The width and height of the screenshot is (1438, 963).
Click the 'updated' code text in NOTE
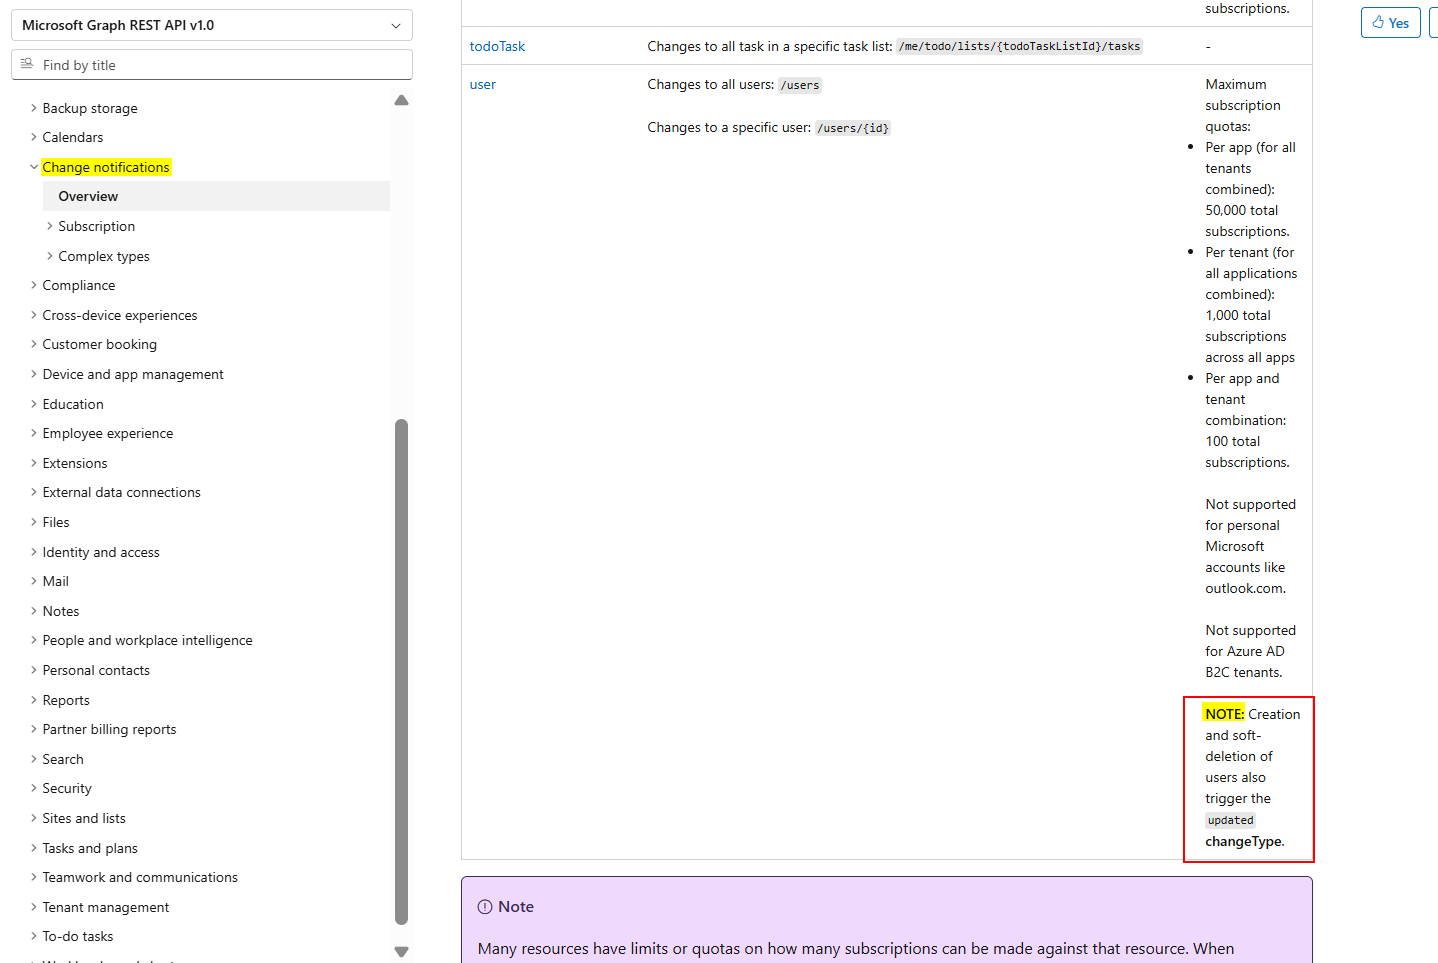point(1230,820)
